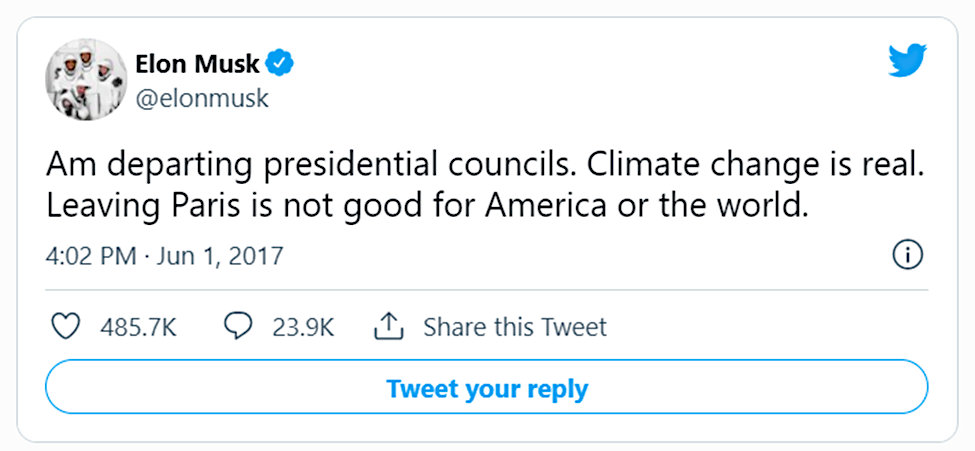Open the Elon Musk display name link
The height and width of the screenshot is (451, 975).
(x=197, y=63)
